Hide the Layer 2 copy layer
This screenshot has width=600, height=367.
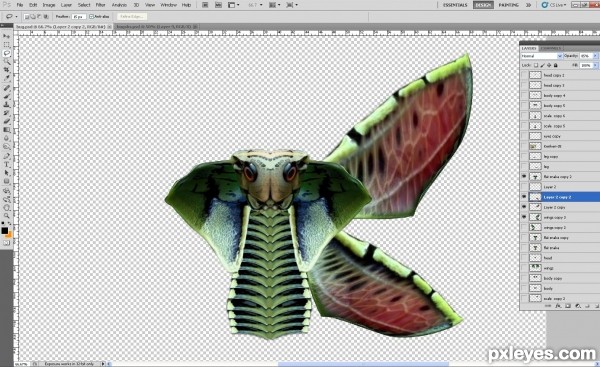pyautogui.click(x=524, y=207)
